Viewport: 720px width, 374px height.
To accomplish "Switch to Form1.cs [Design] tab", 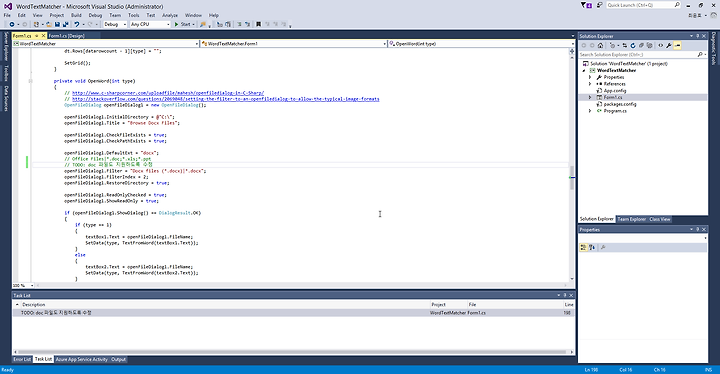I will 67,36.
